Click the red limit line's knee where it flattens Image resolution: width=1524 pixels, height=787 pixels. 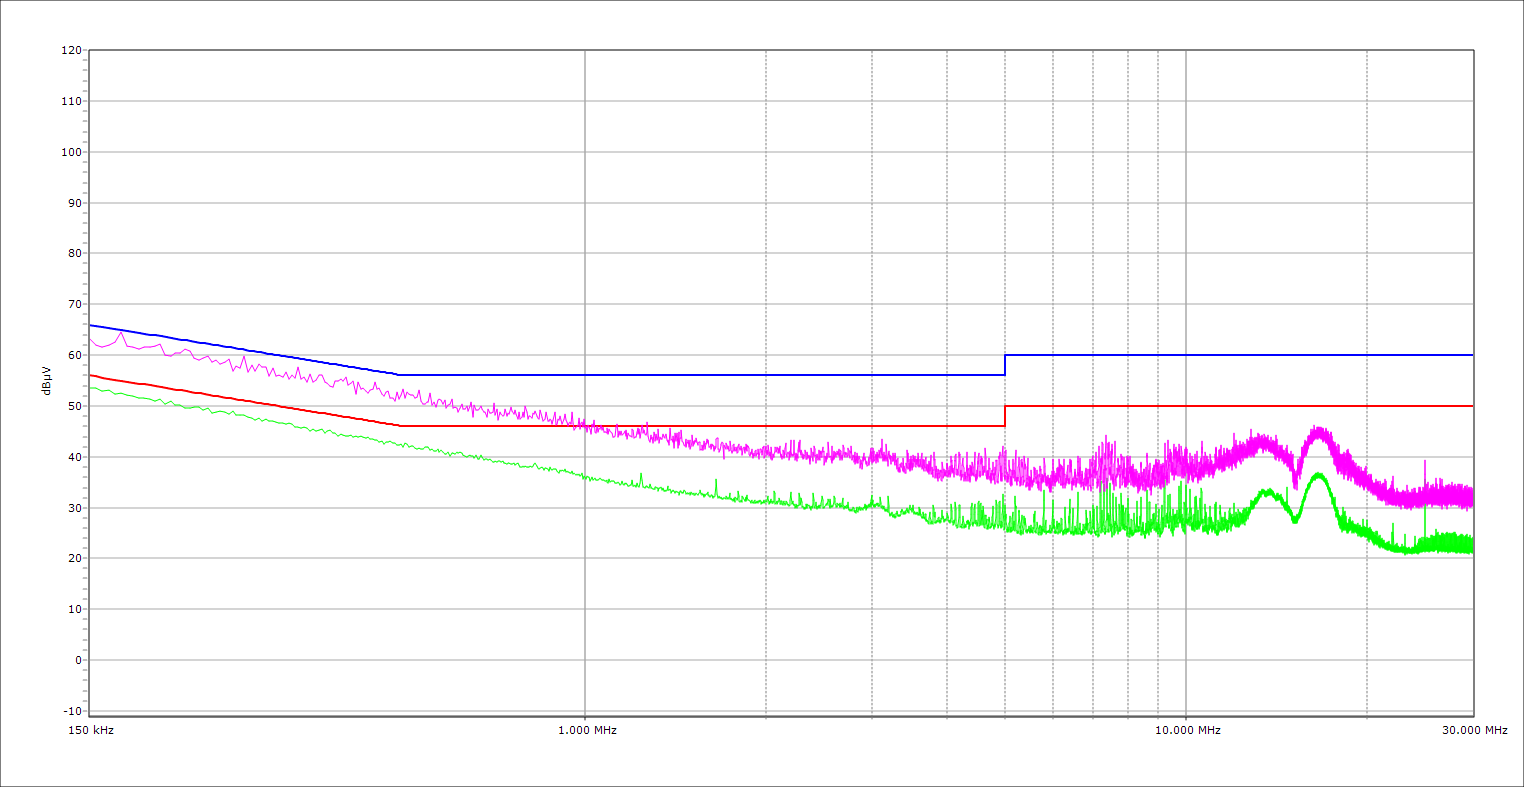click(x=400, y=426)
